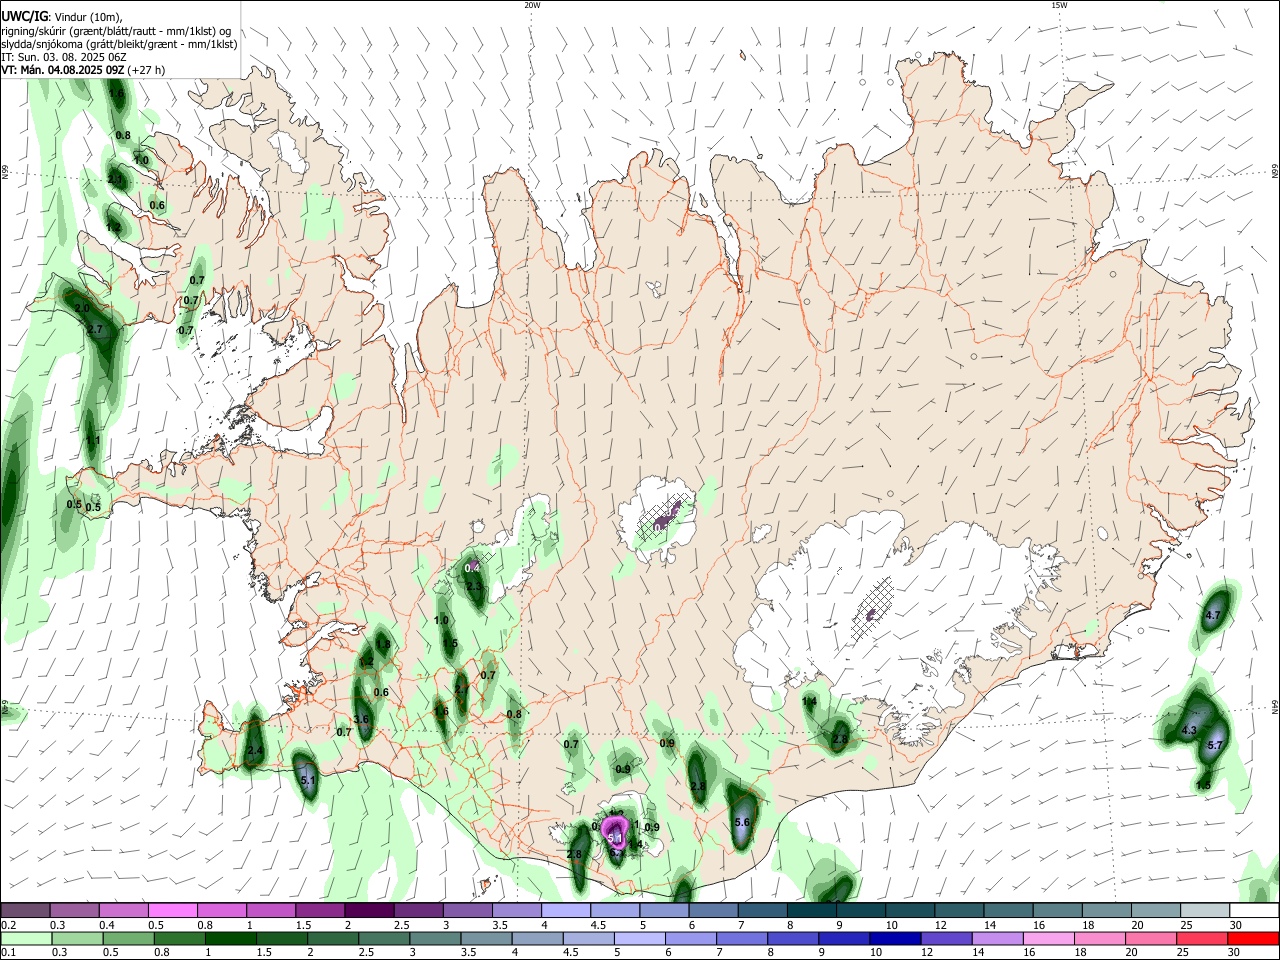Click the "VT: Mán. 04.08.2025 09Z (+27 h)" line
The height and width of the screenshot is (960, 1280).
(83, 70)
